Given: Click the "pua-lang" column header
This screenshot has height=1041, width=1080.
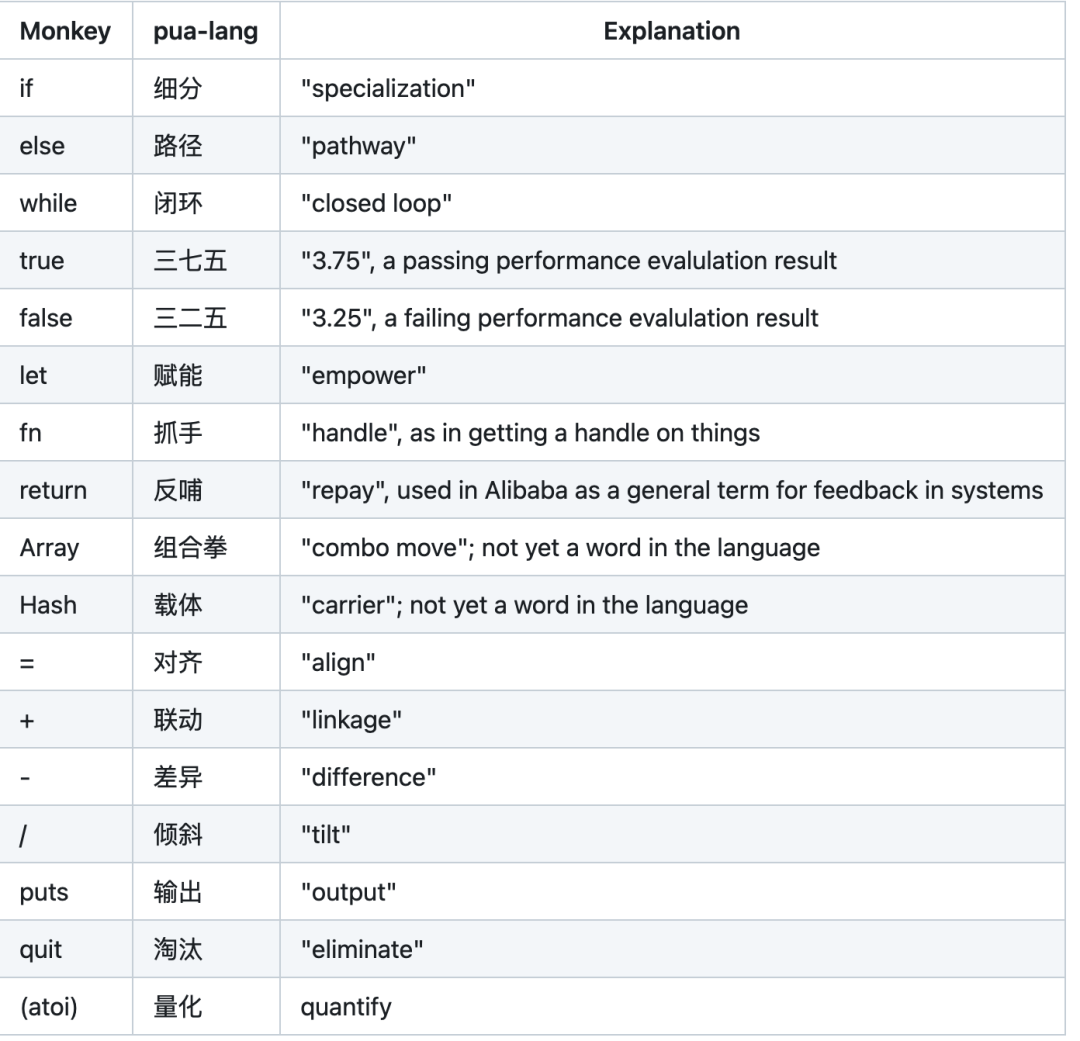Looking at the screenshot, I should point(205,32).
